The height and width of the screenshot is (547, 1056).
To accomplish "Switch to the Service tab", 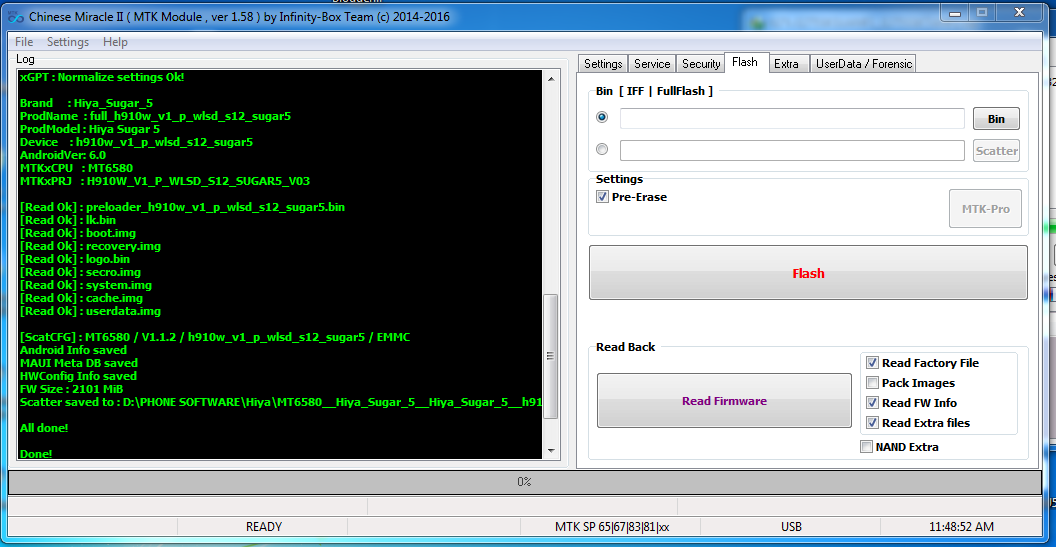I will coord(652,63).
